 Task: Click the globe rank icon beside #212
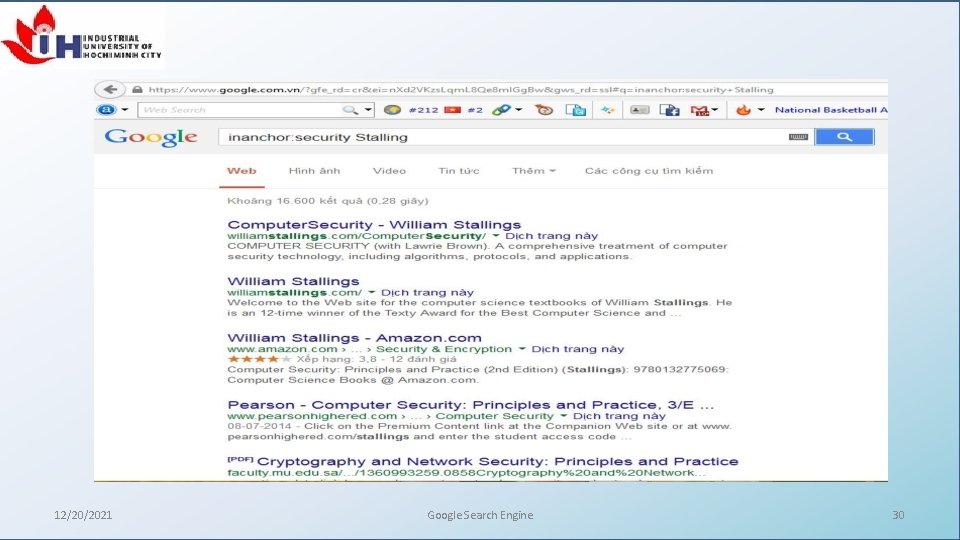pyautogui.click(x=392, y=110)
